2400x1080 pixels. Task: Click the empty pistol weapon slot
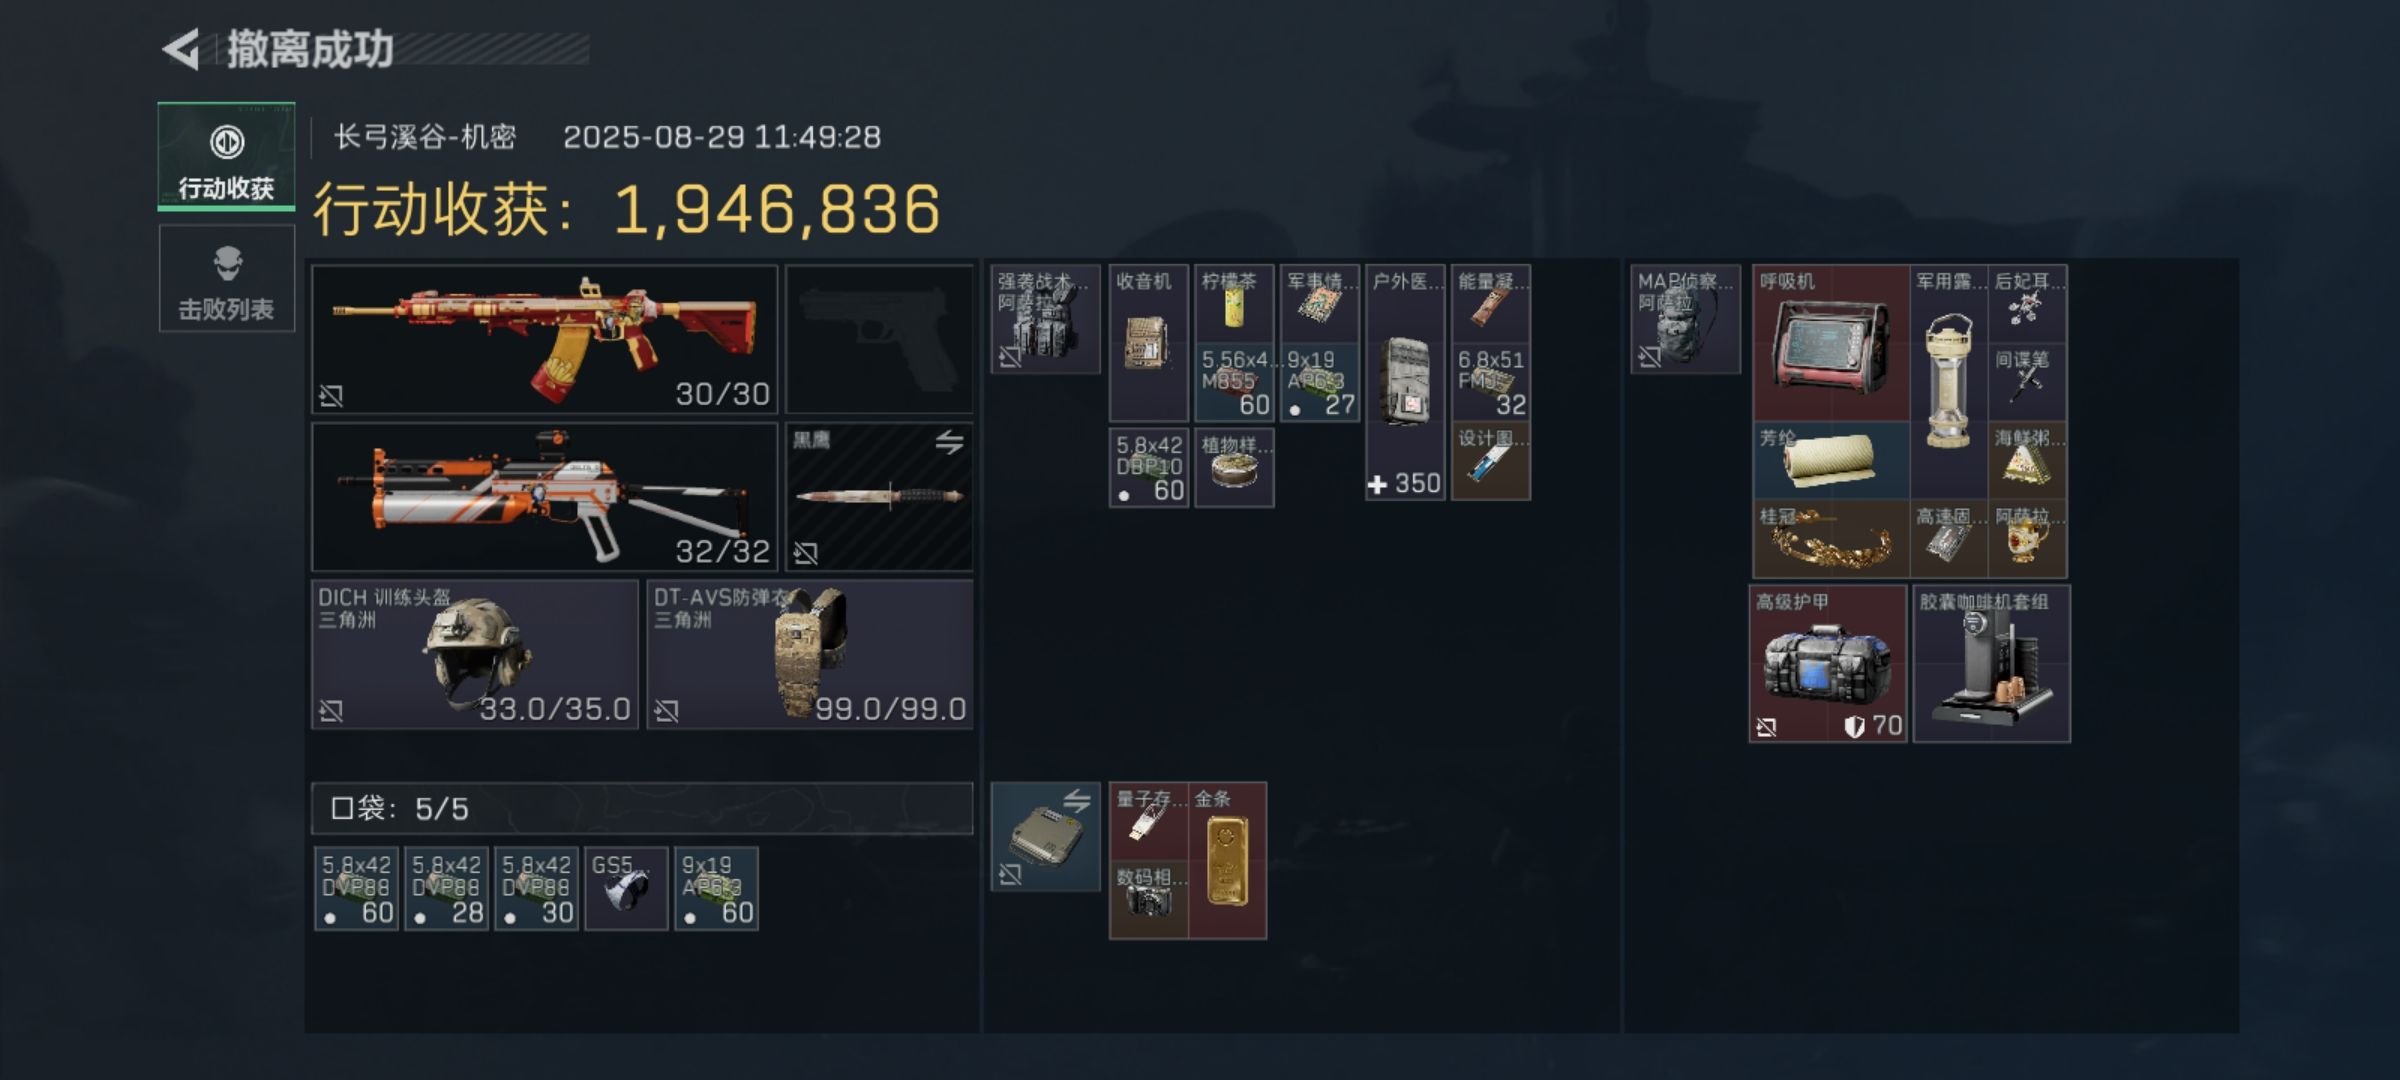click(879, 339)
